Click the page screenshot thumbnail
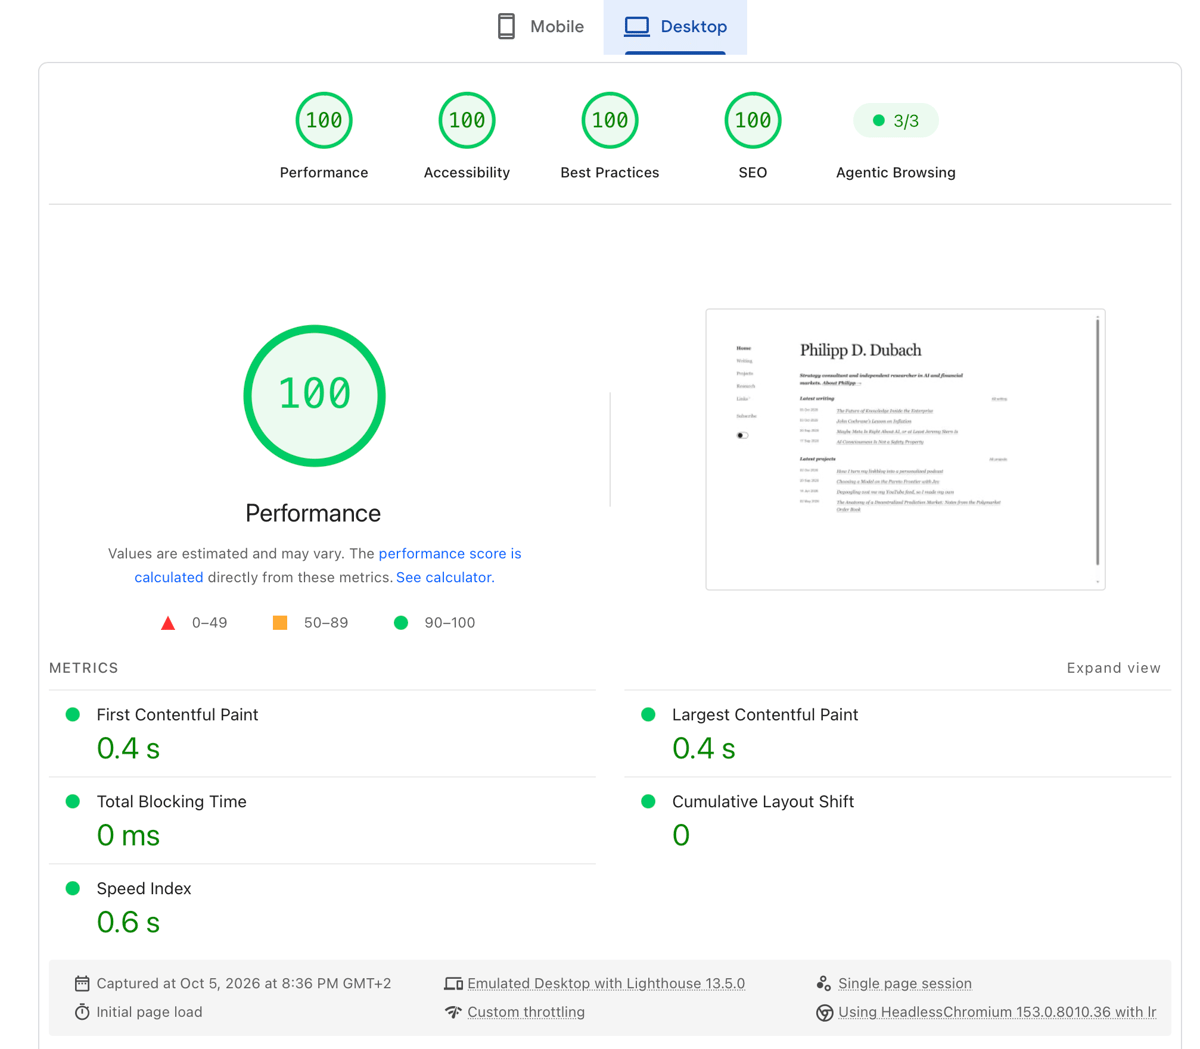This screenshot has height=1049, width=1200. pos(905,449)
